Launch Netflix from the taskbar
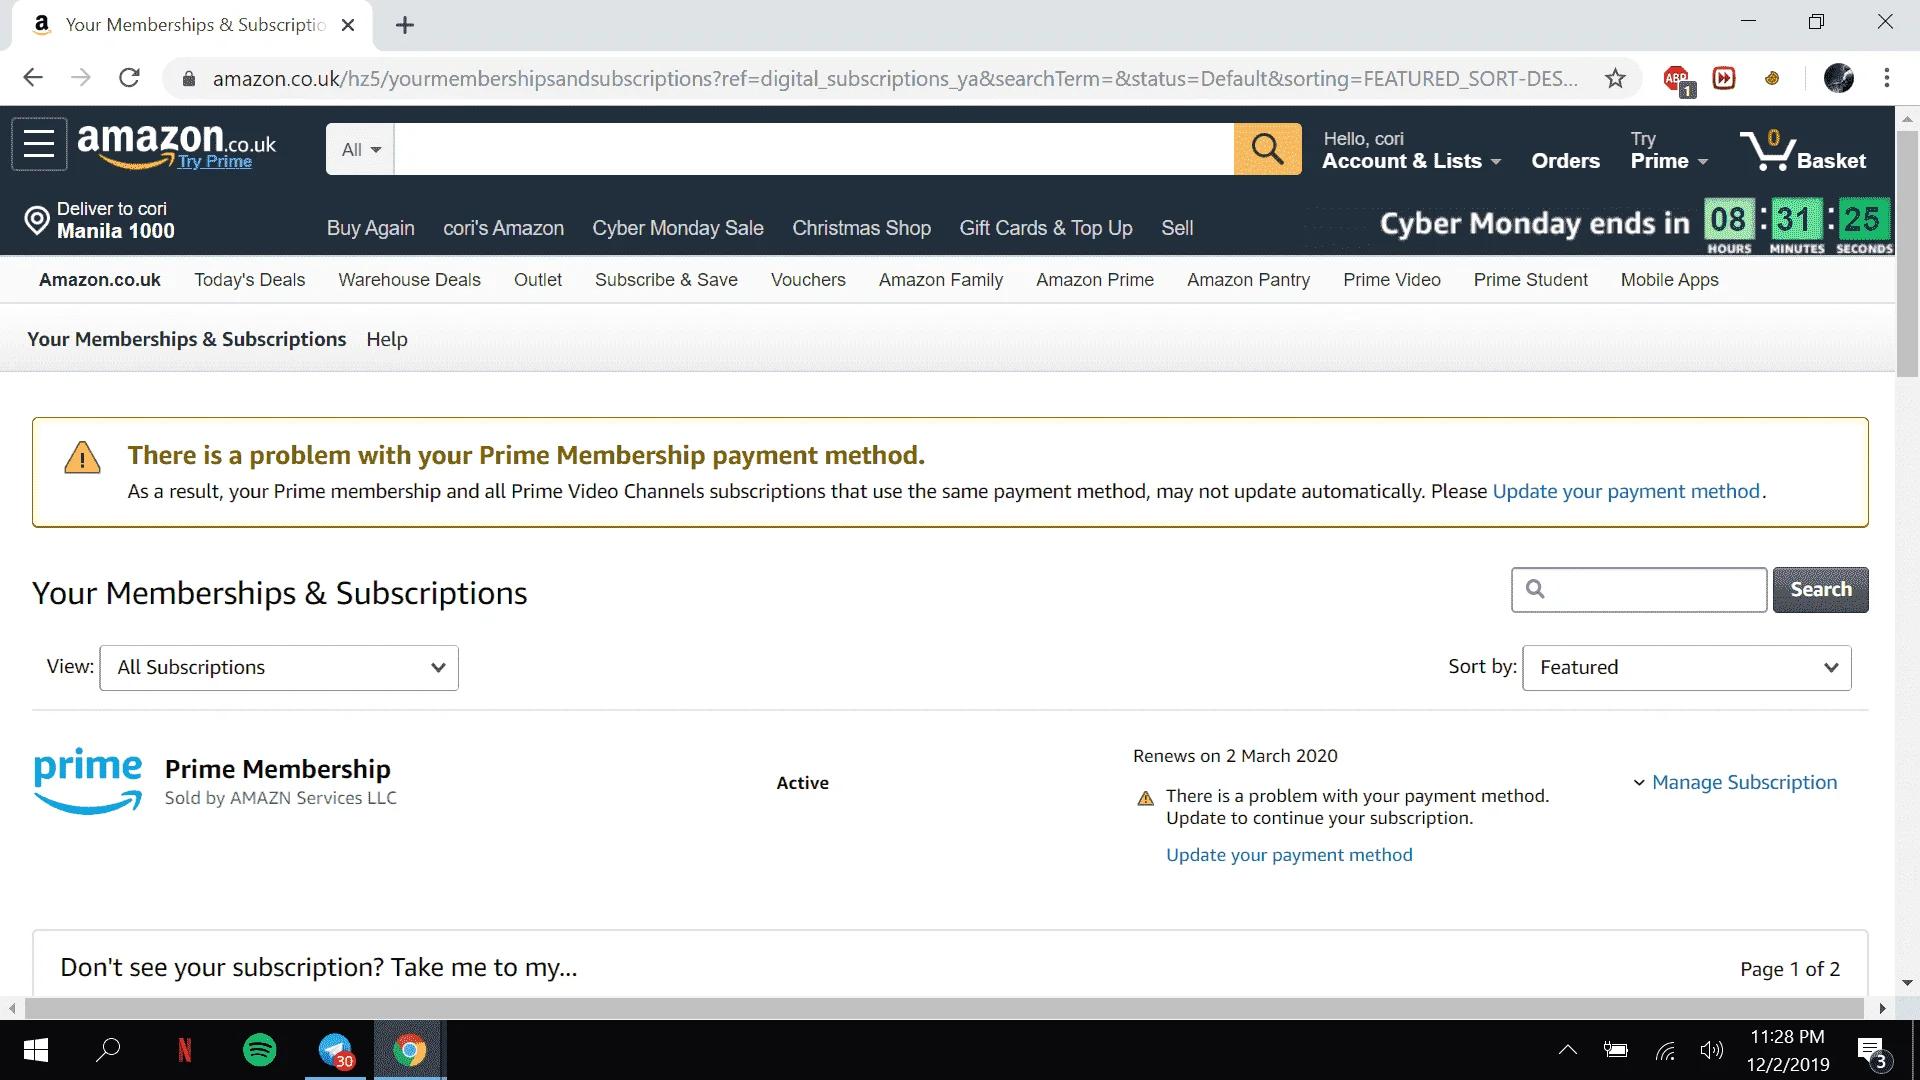Image resolution: width=1920 pixels, height=1080 pixels. tap(184, 1050)
